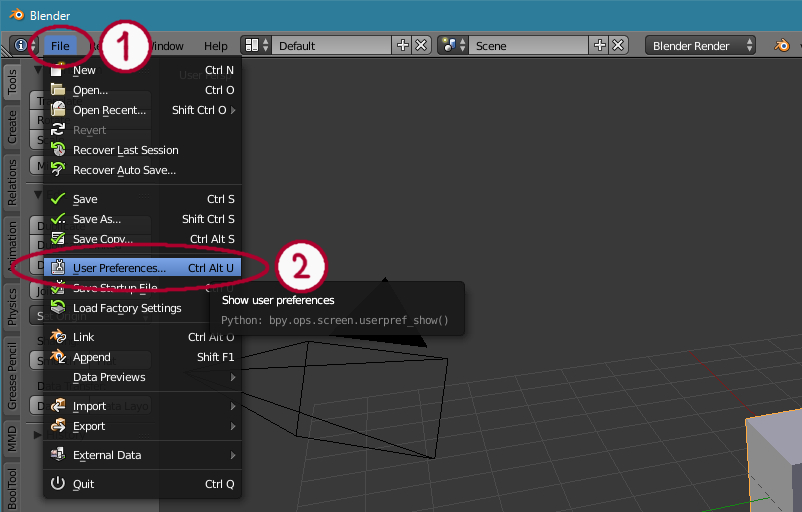Delete the current scene with X button
Viewport: 802px width, 512px height.
tap(618, 45)
